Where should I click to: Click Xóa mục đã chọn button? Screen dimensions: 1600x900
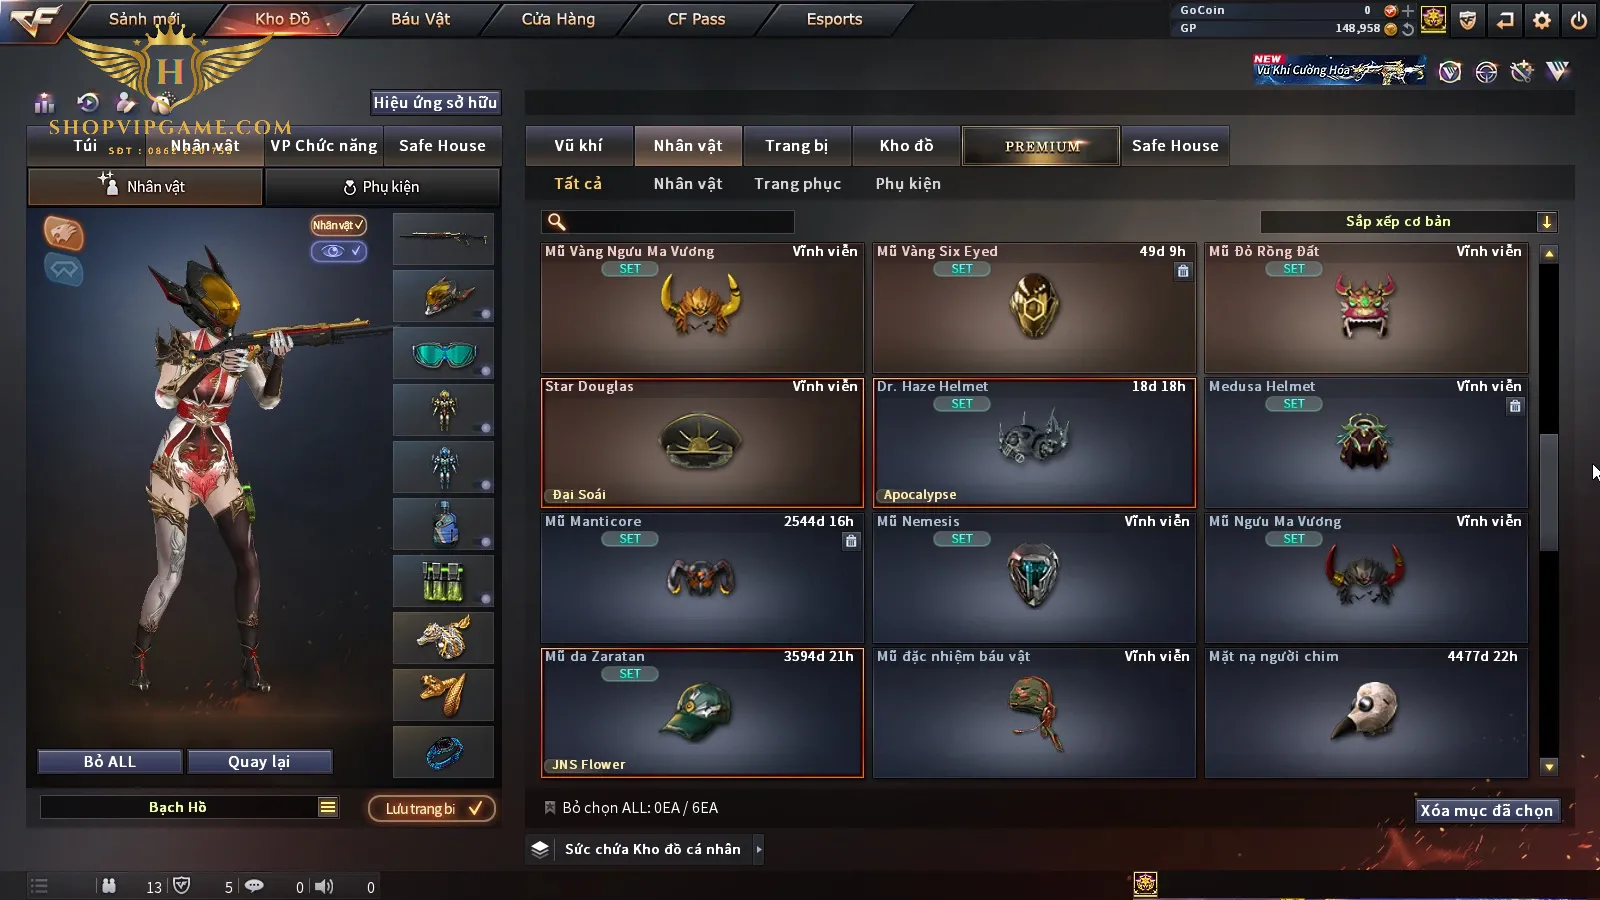click(x=1486, y=810)
